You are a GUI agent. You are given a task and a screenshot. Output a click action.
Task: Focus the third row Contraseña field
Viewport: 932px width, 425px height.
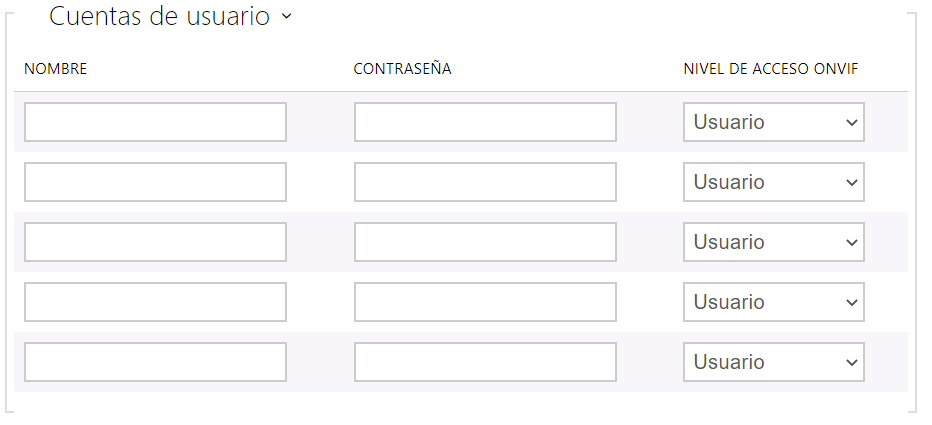point(485,242)
